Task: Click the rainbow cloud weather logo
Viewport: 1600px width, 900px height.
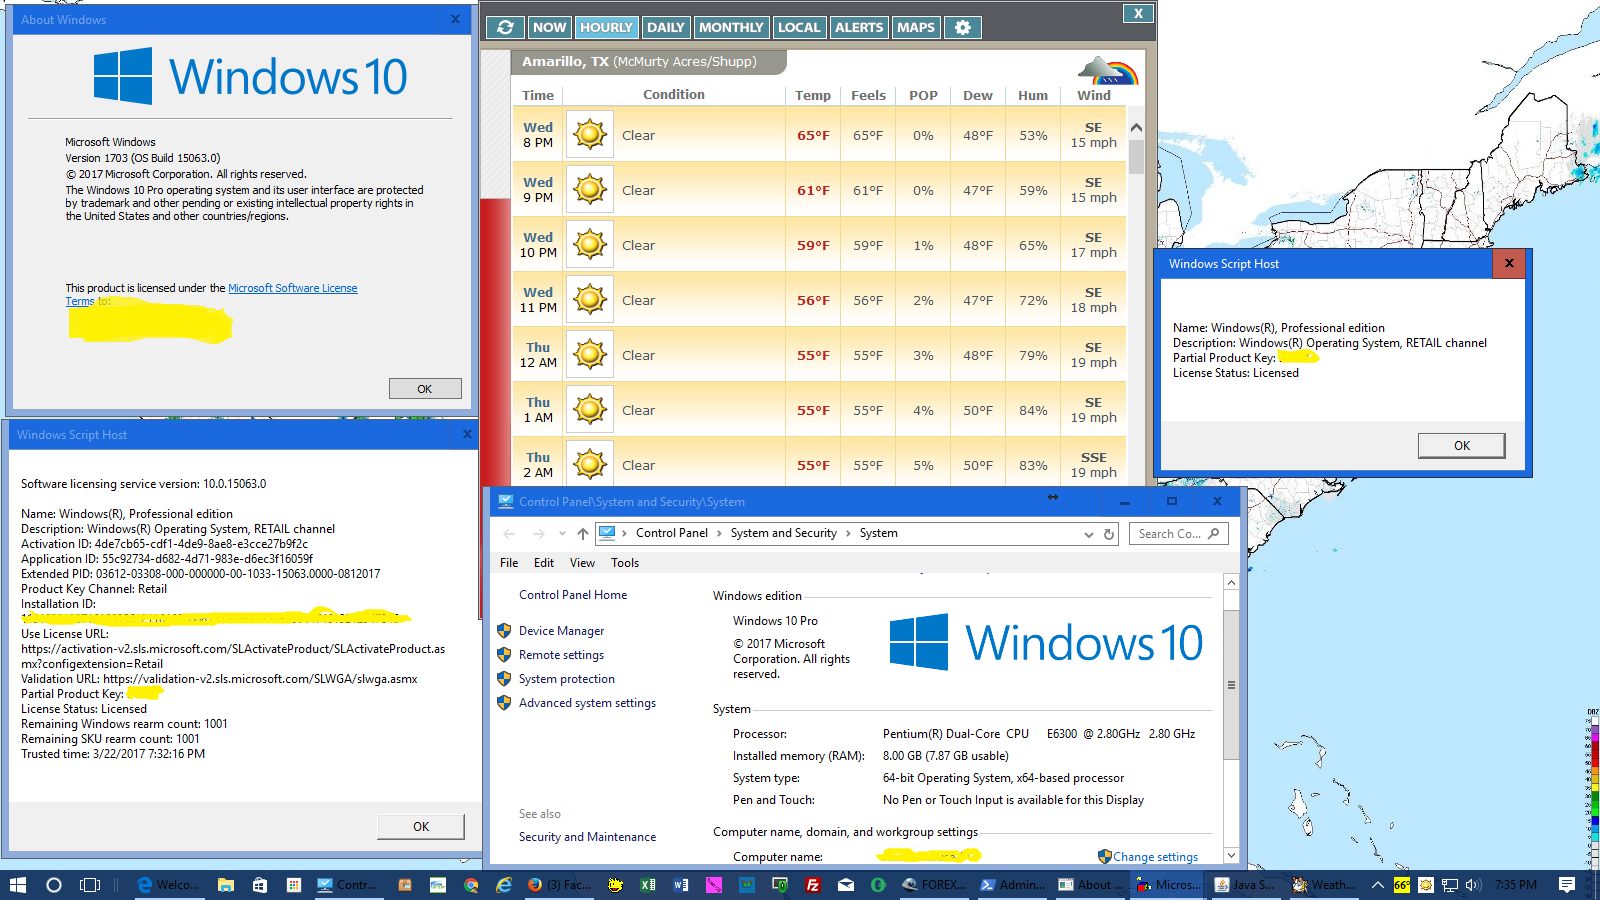Action: tap(1108, 71)
